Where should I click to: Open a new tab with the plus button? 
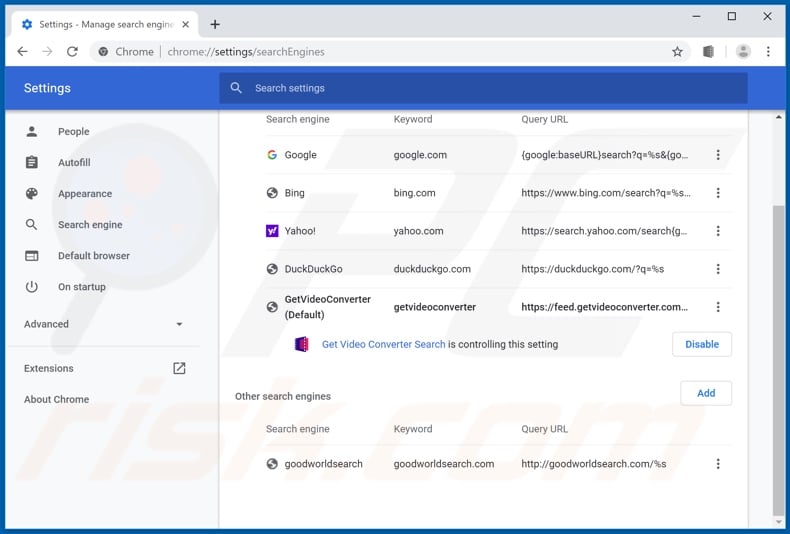[x=215, y=24]
